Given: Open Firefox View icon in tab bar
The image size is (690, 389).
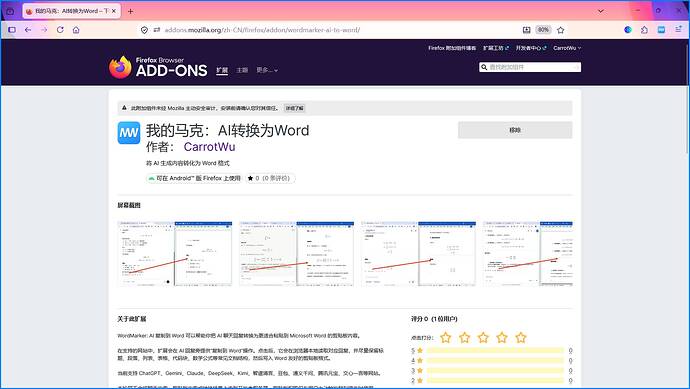Looking at the screenshot, I should pyautogui.click(x=10, y=11).
